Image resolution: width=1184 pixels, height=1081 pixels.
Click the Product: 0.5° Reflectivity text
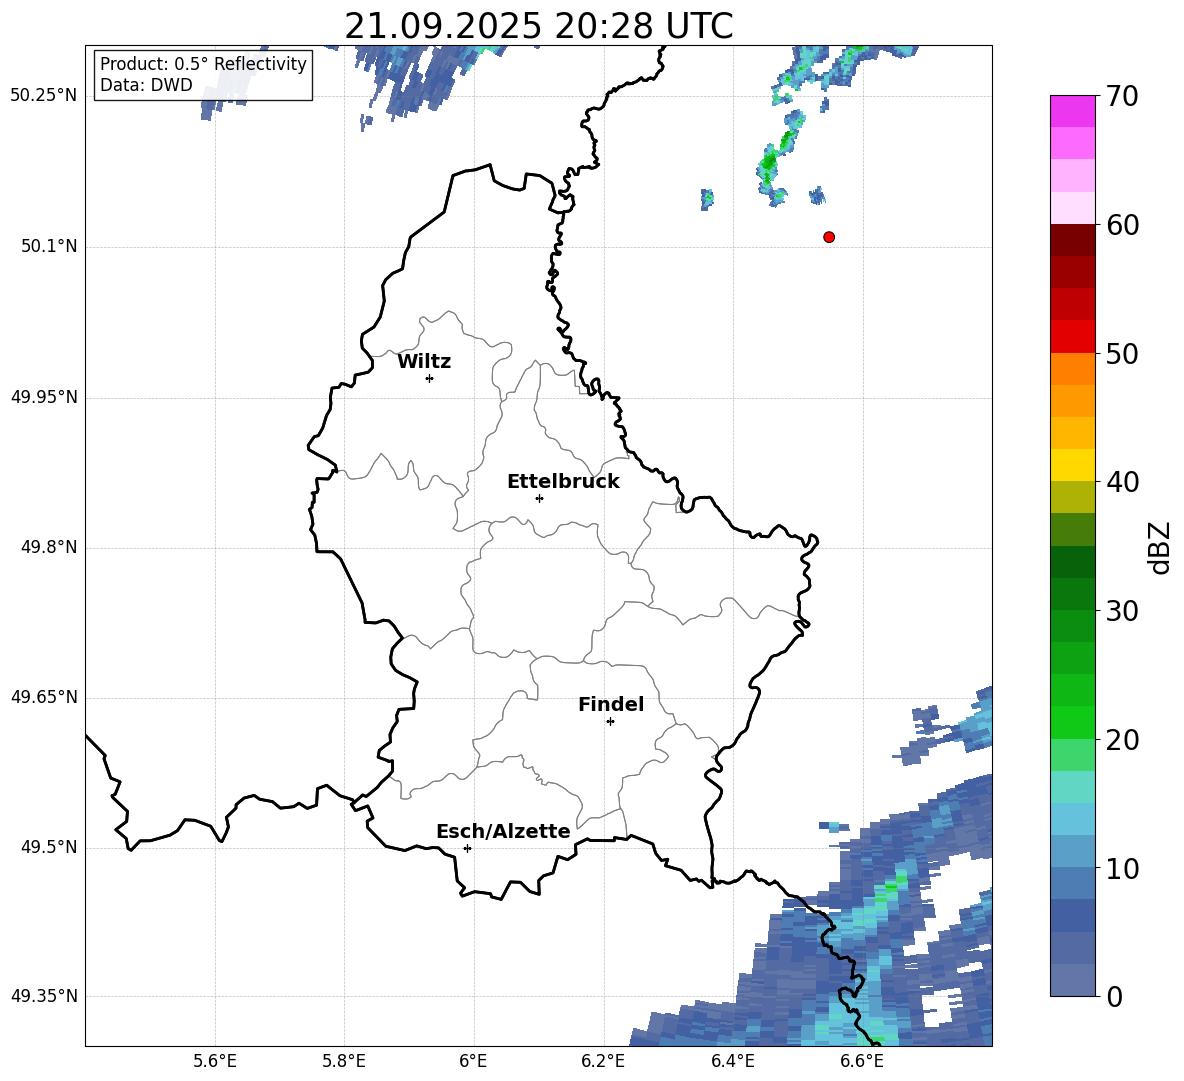203,63
